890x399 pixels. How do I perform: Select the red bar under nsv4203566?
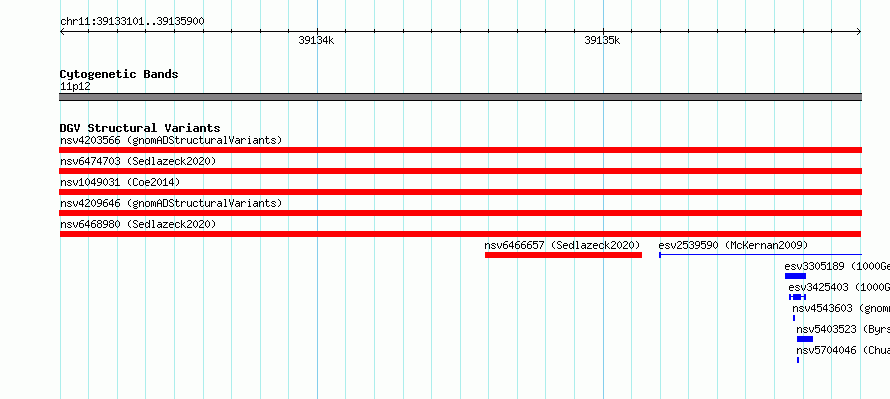(460, 150)
